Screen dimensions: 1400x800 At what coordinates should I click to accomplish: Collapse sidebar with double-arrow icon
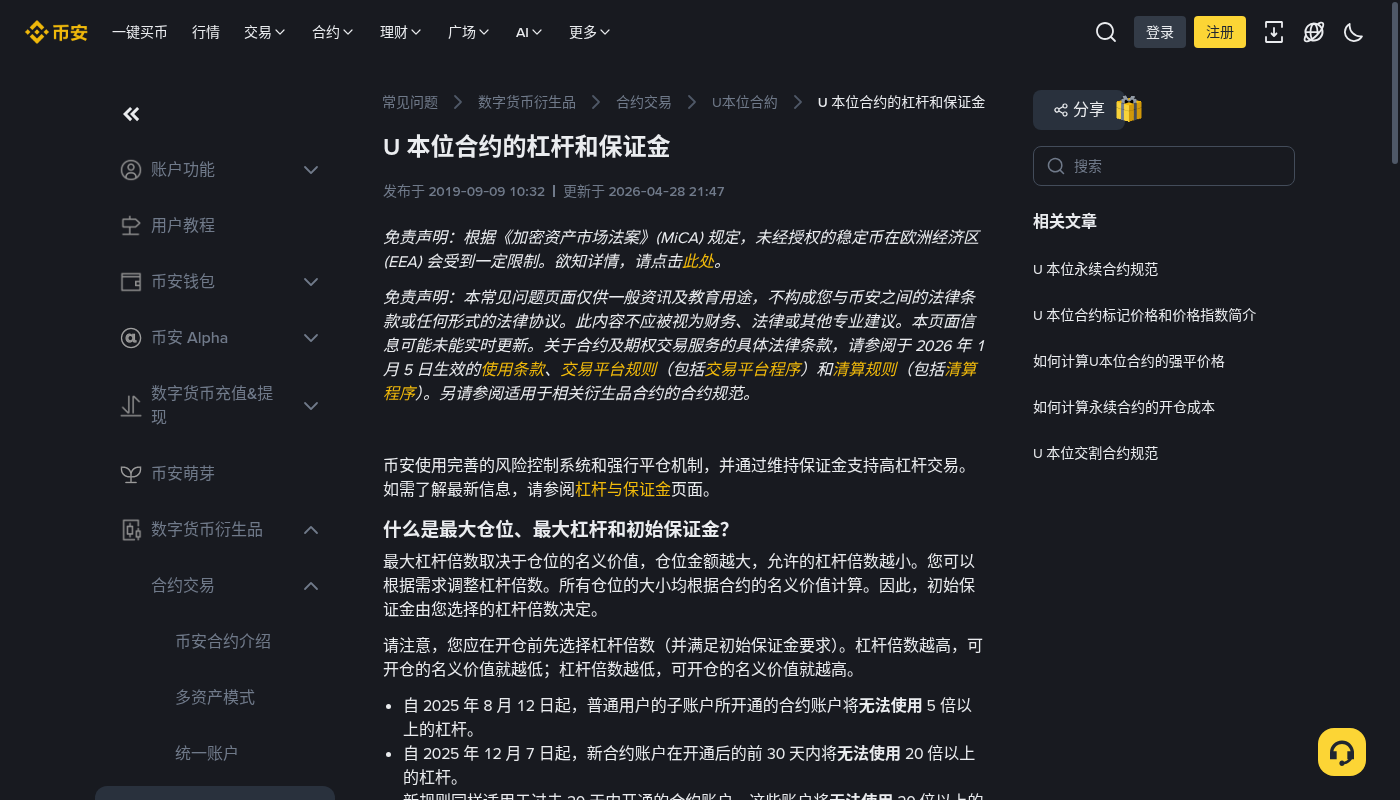coord(131,114)
